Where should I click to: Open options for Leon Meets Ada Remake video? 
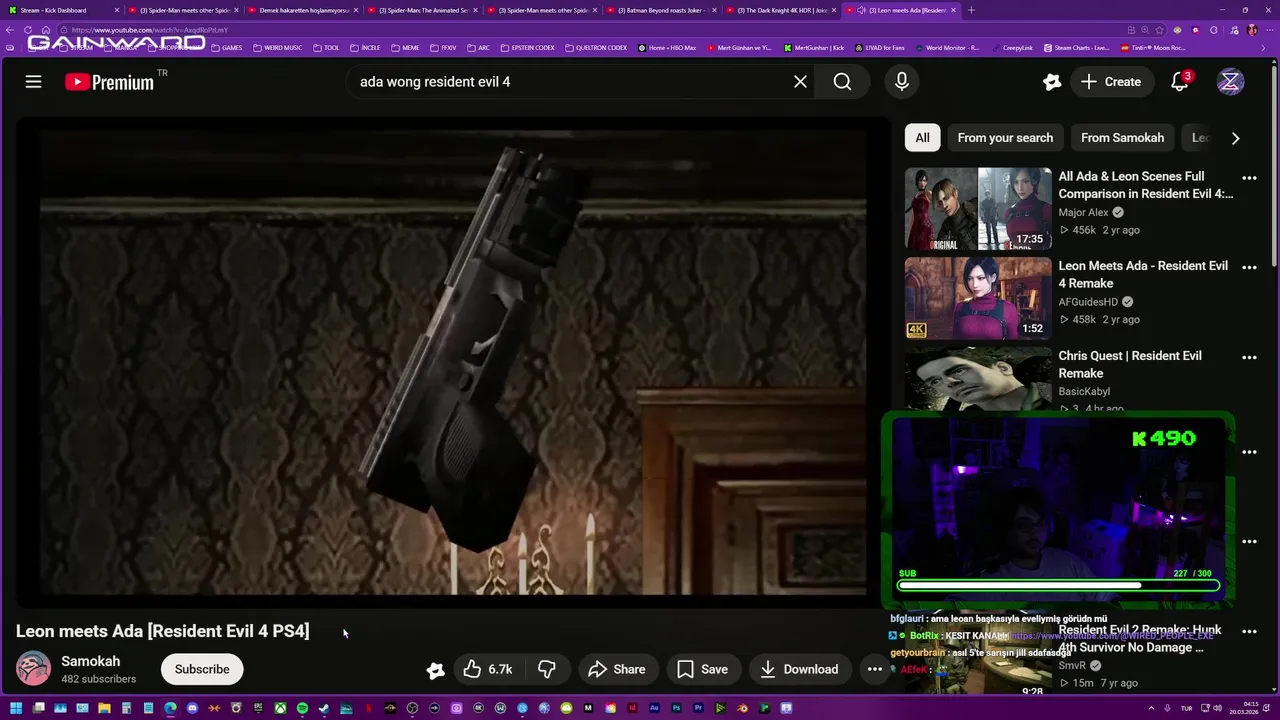[1249, 267]
